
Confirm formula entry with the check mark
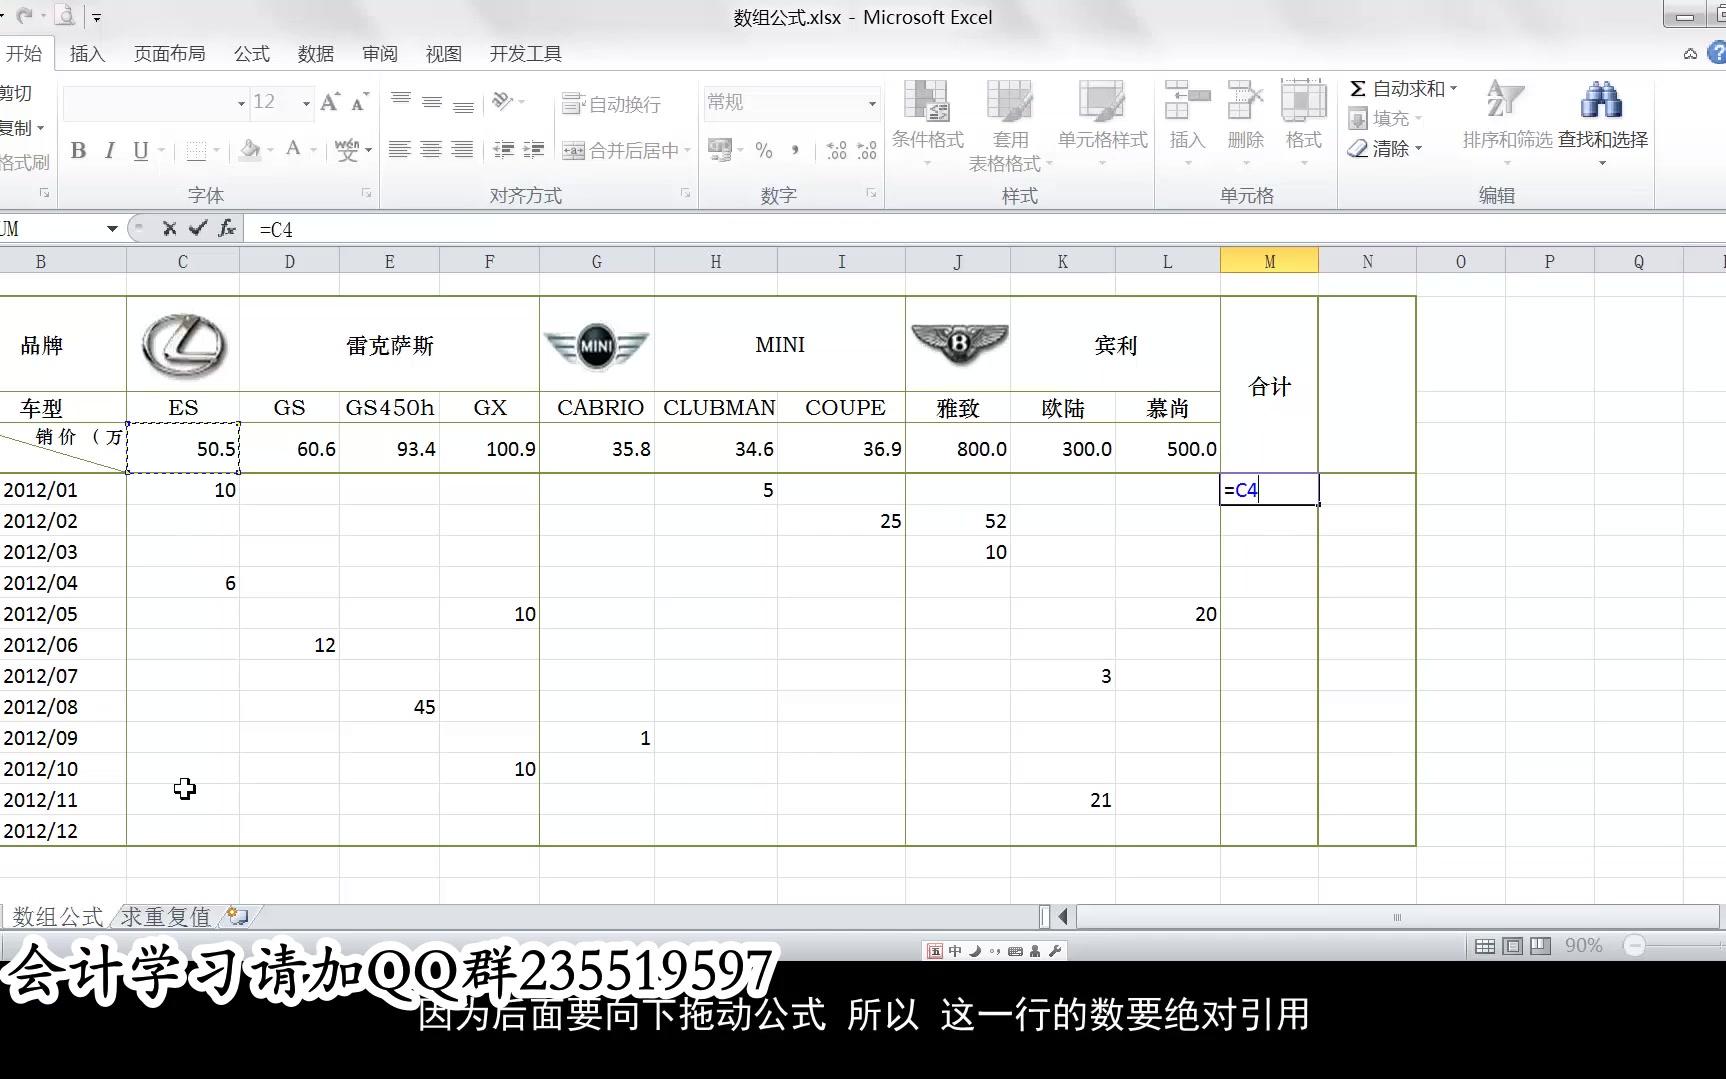point(198,229)
